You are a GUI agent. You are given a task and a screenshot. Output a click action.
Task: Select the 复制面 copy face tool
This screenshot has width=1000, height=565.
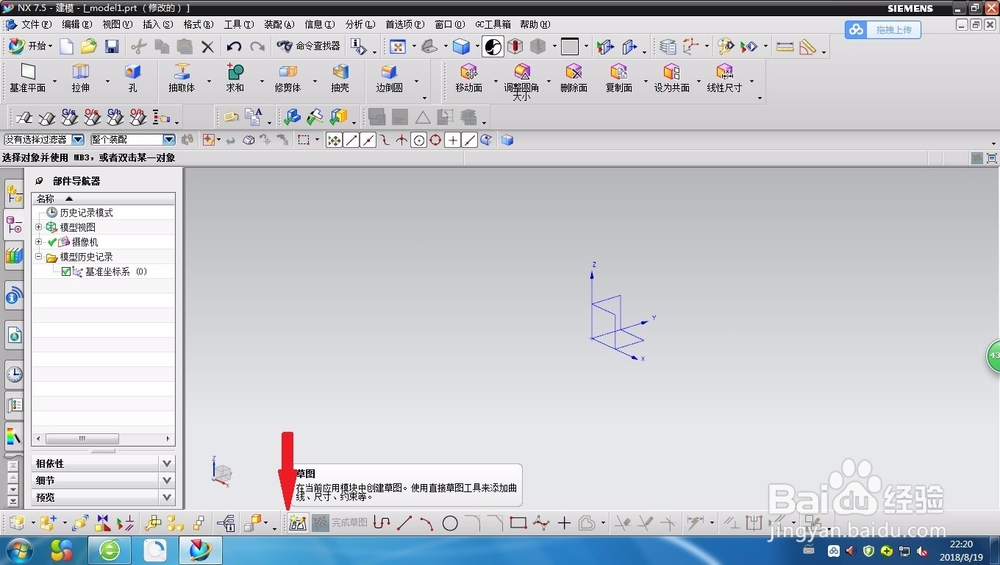619,78
